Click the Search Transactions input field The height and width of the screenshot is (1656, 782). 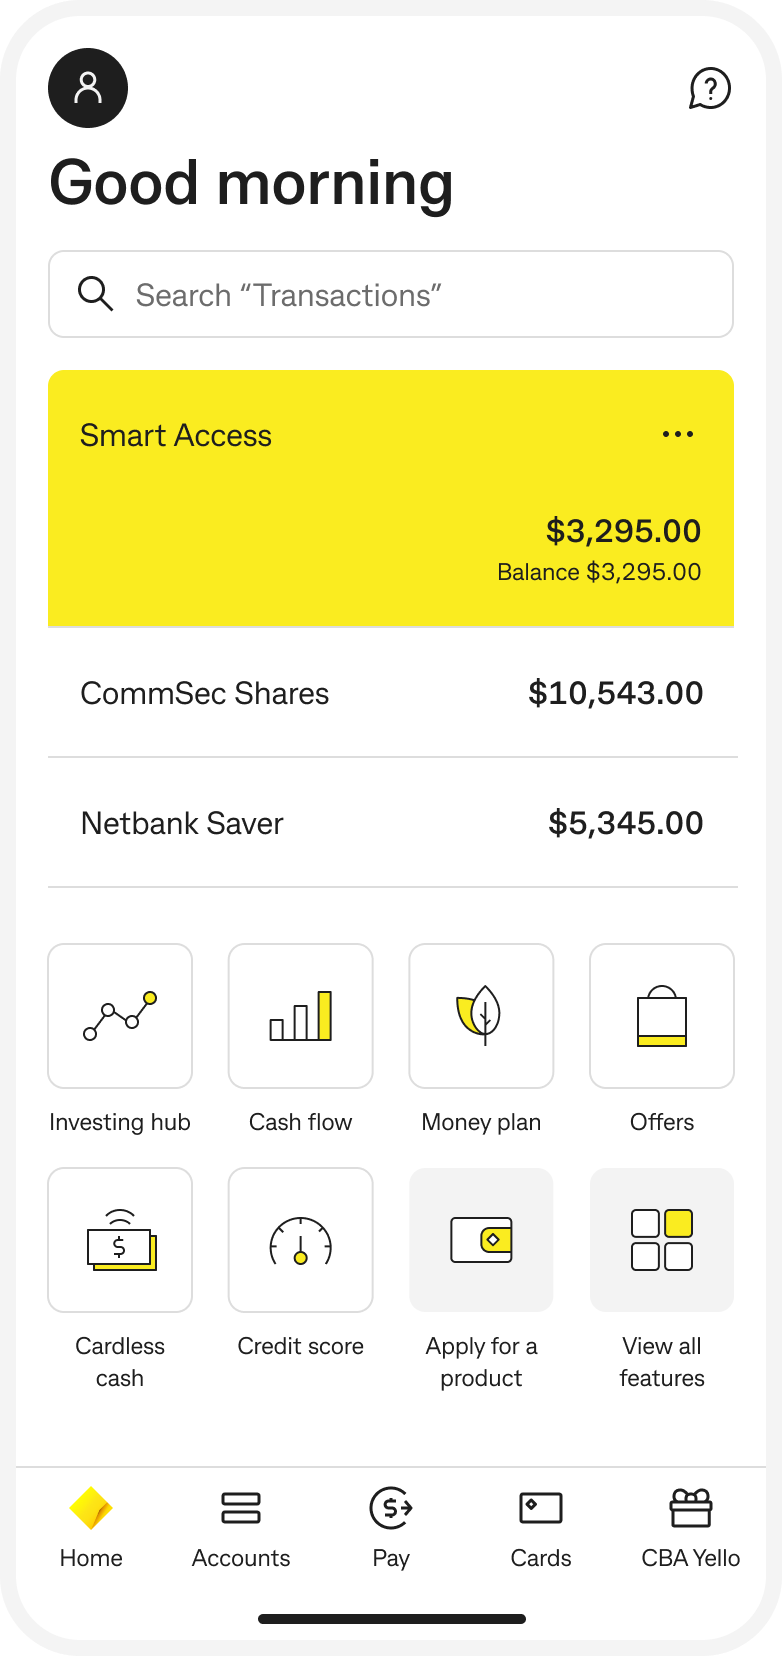(x=391, y=294)
